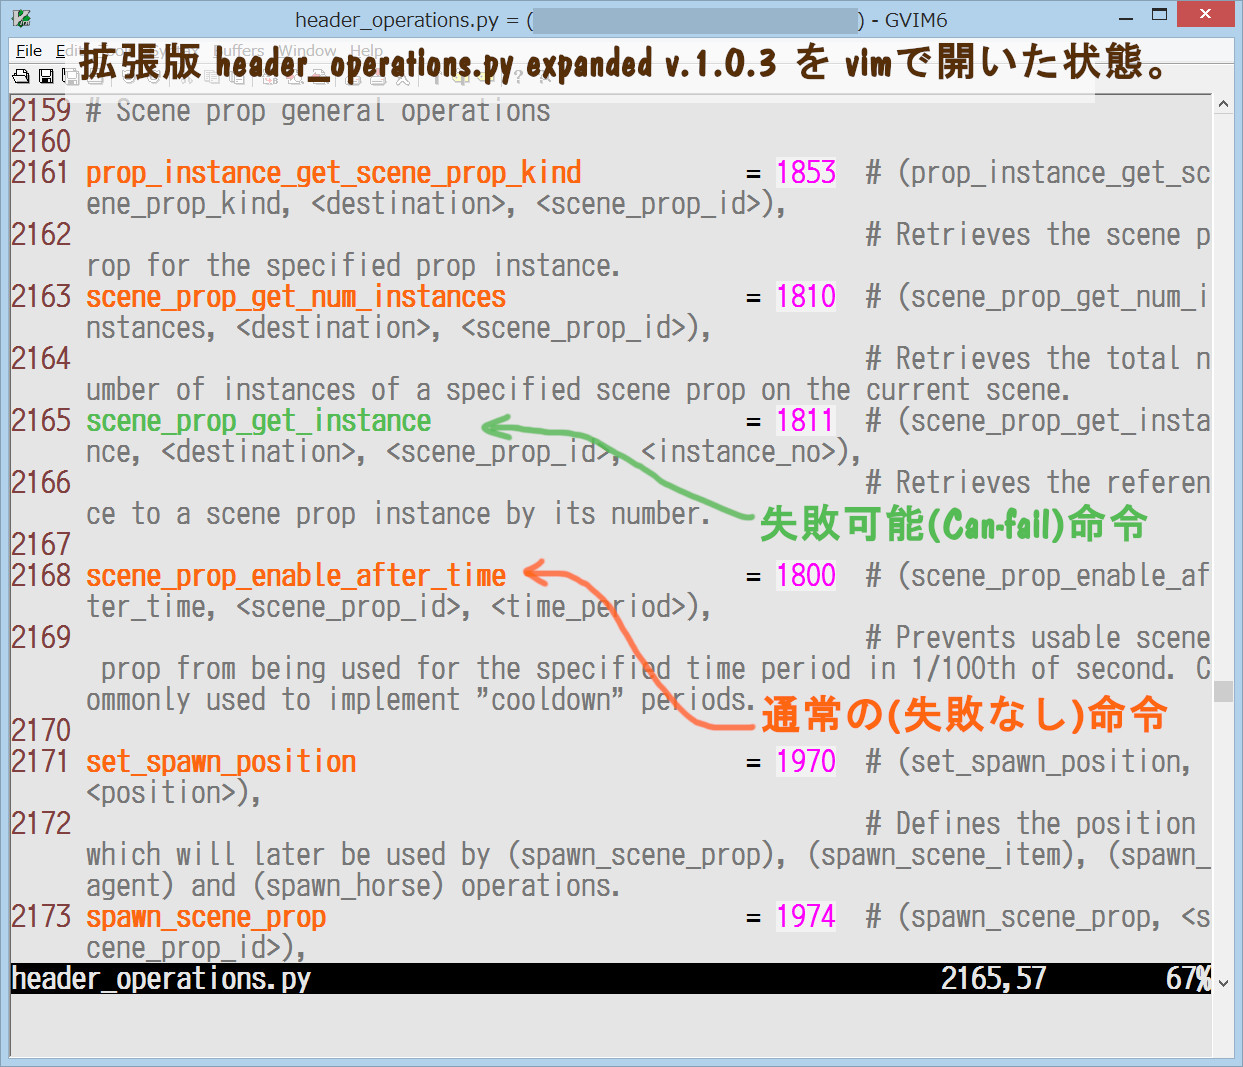Click the Open file toolbar icon
This screenshot has height=1067, width=1243.
[x=21, y=76]
